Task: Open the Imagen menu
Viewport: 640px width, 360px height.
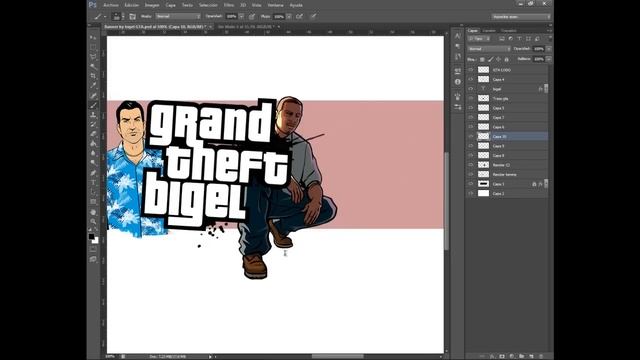Action: click(x=152, y=5)
